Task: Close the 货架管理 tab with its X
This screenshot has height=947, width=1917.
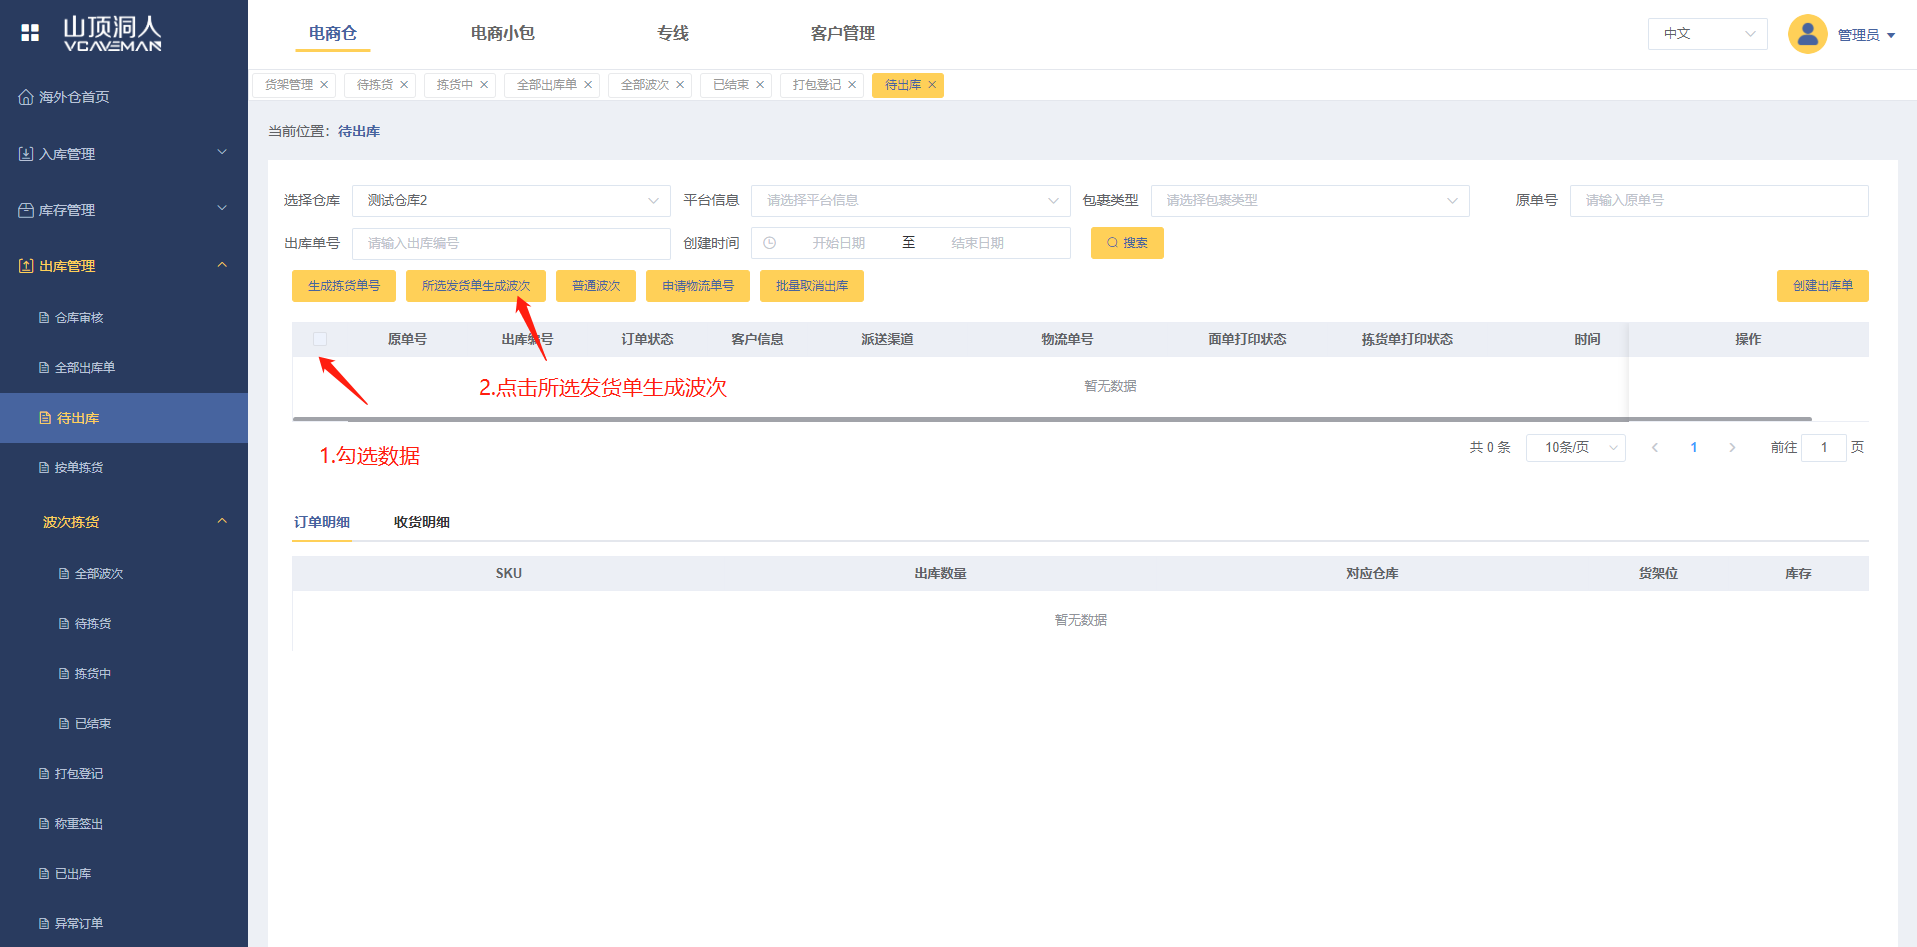Action: click(x=324, y=85)
